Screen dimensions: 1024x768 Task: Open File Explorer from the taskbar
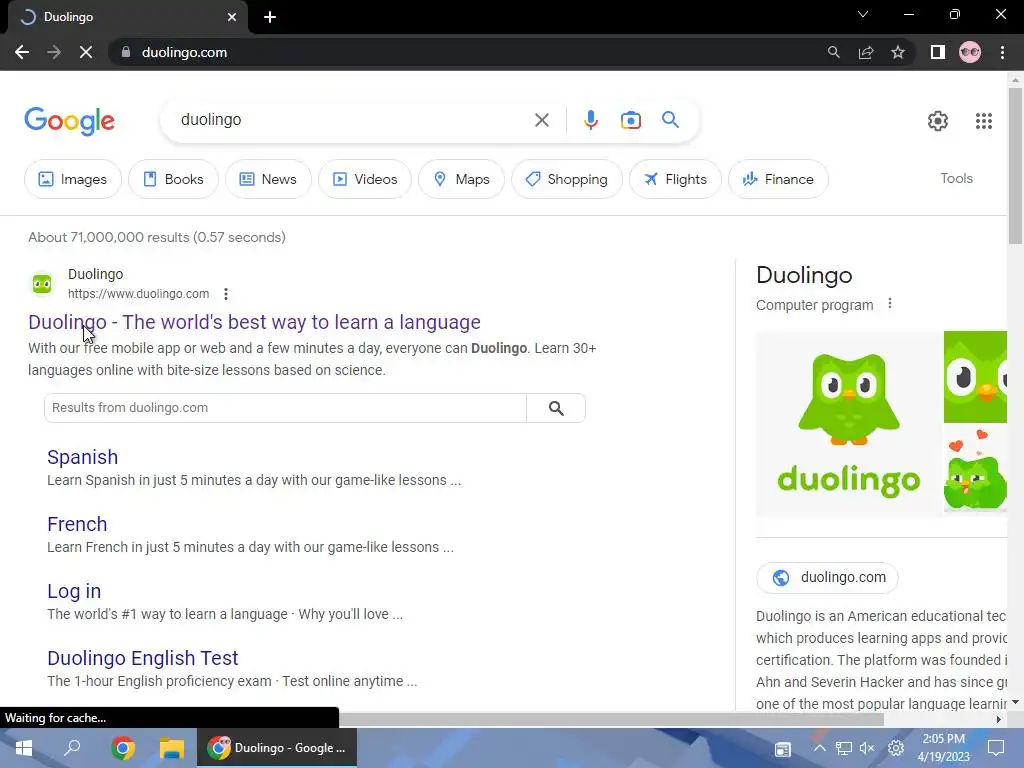tap(172, 748)
